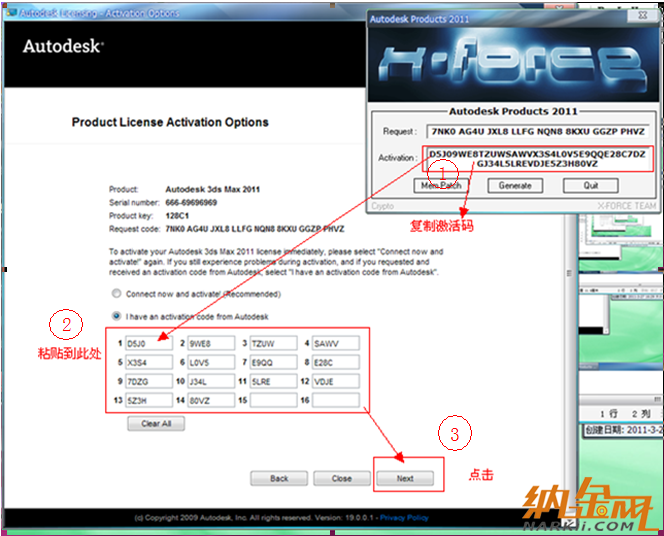The image size is (664, 536).
Task: Click the Mem Patch button in X-Force
Action: (x=441, y=185)
